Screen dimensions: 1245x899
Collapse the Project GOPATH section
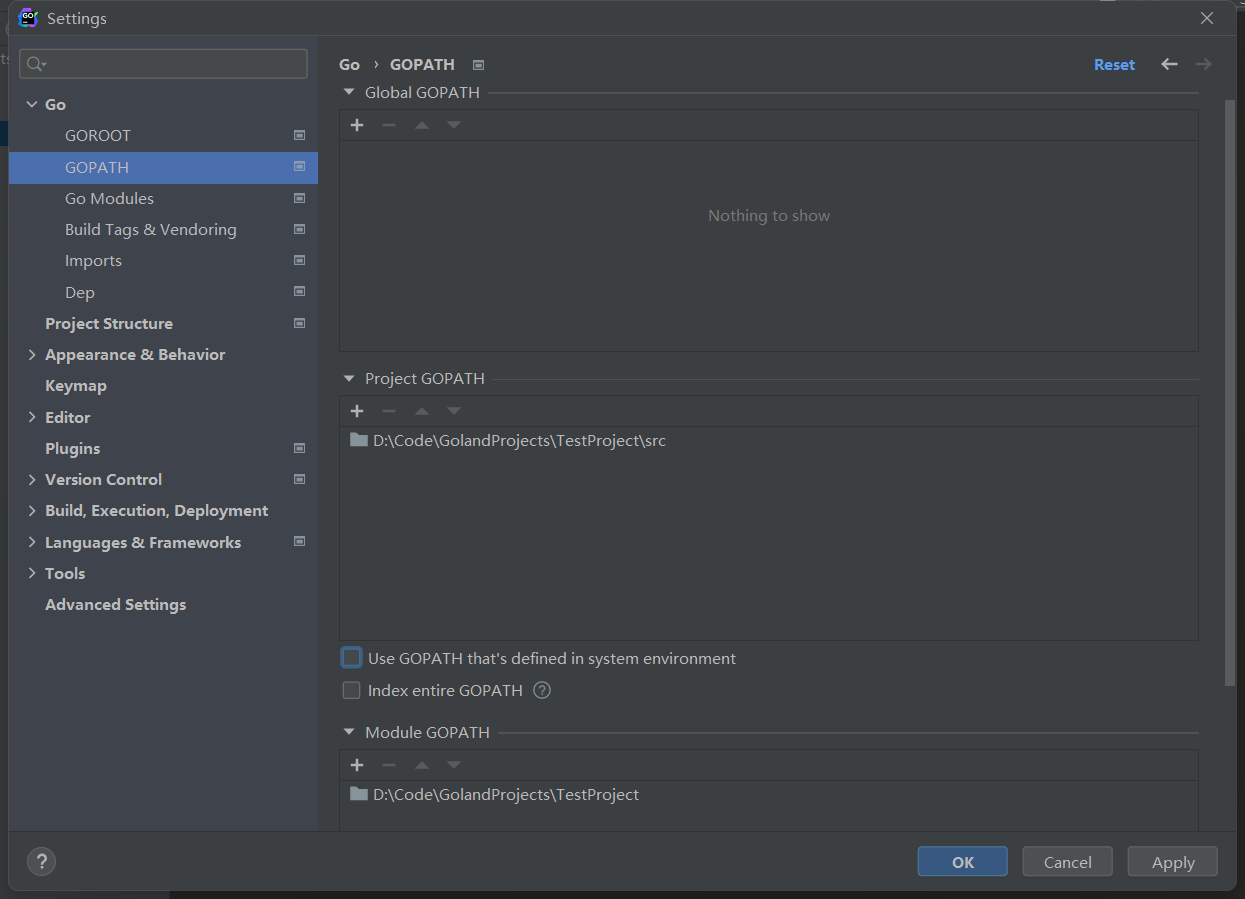pyautogui.click(x=349, y=378)
